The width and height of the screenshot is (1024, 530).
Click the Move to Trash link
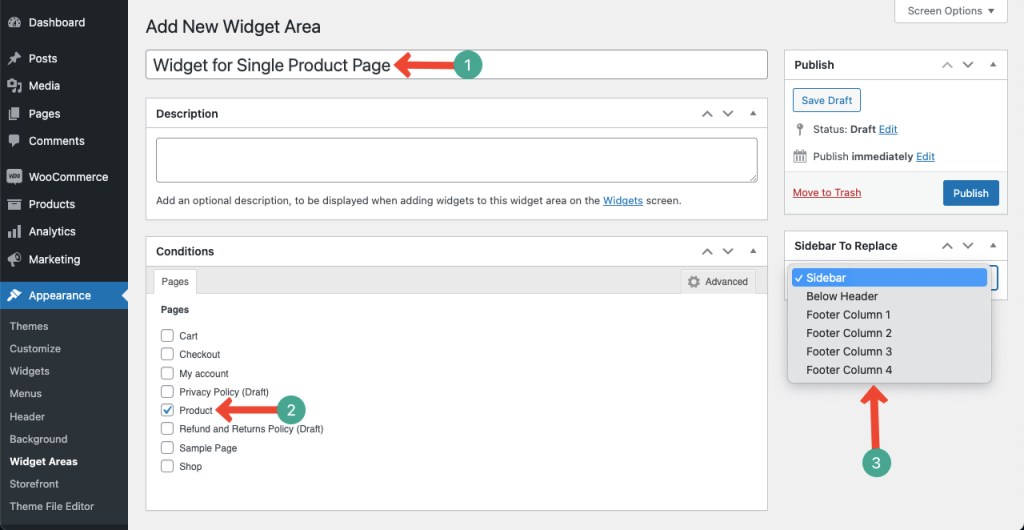coord(827,193)
